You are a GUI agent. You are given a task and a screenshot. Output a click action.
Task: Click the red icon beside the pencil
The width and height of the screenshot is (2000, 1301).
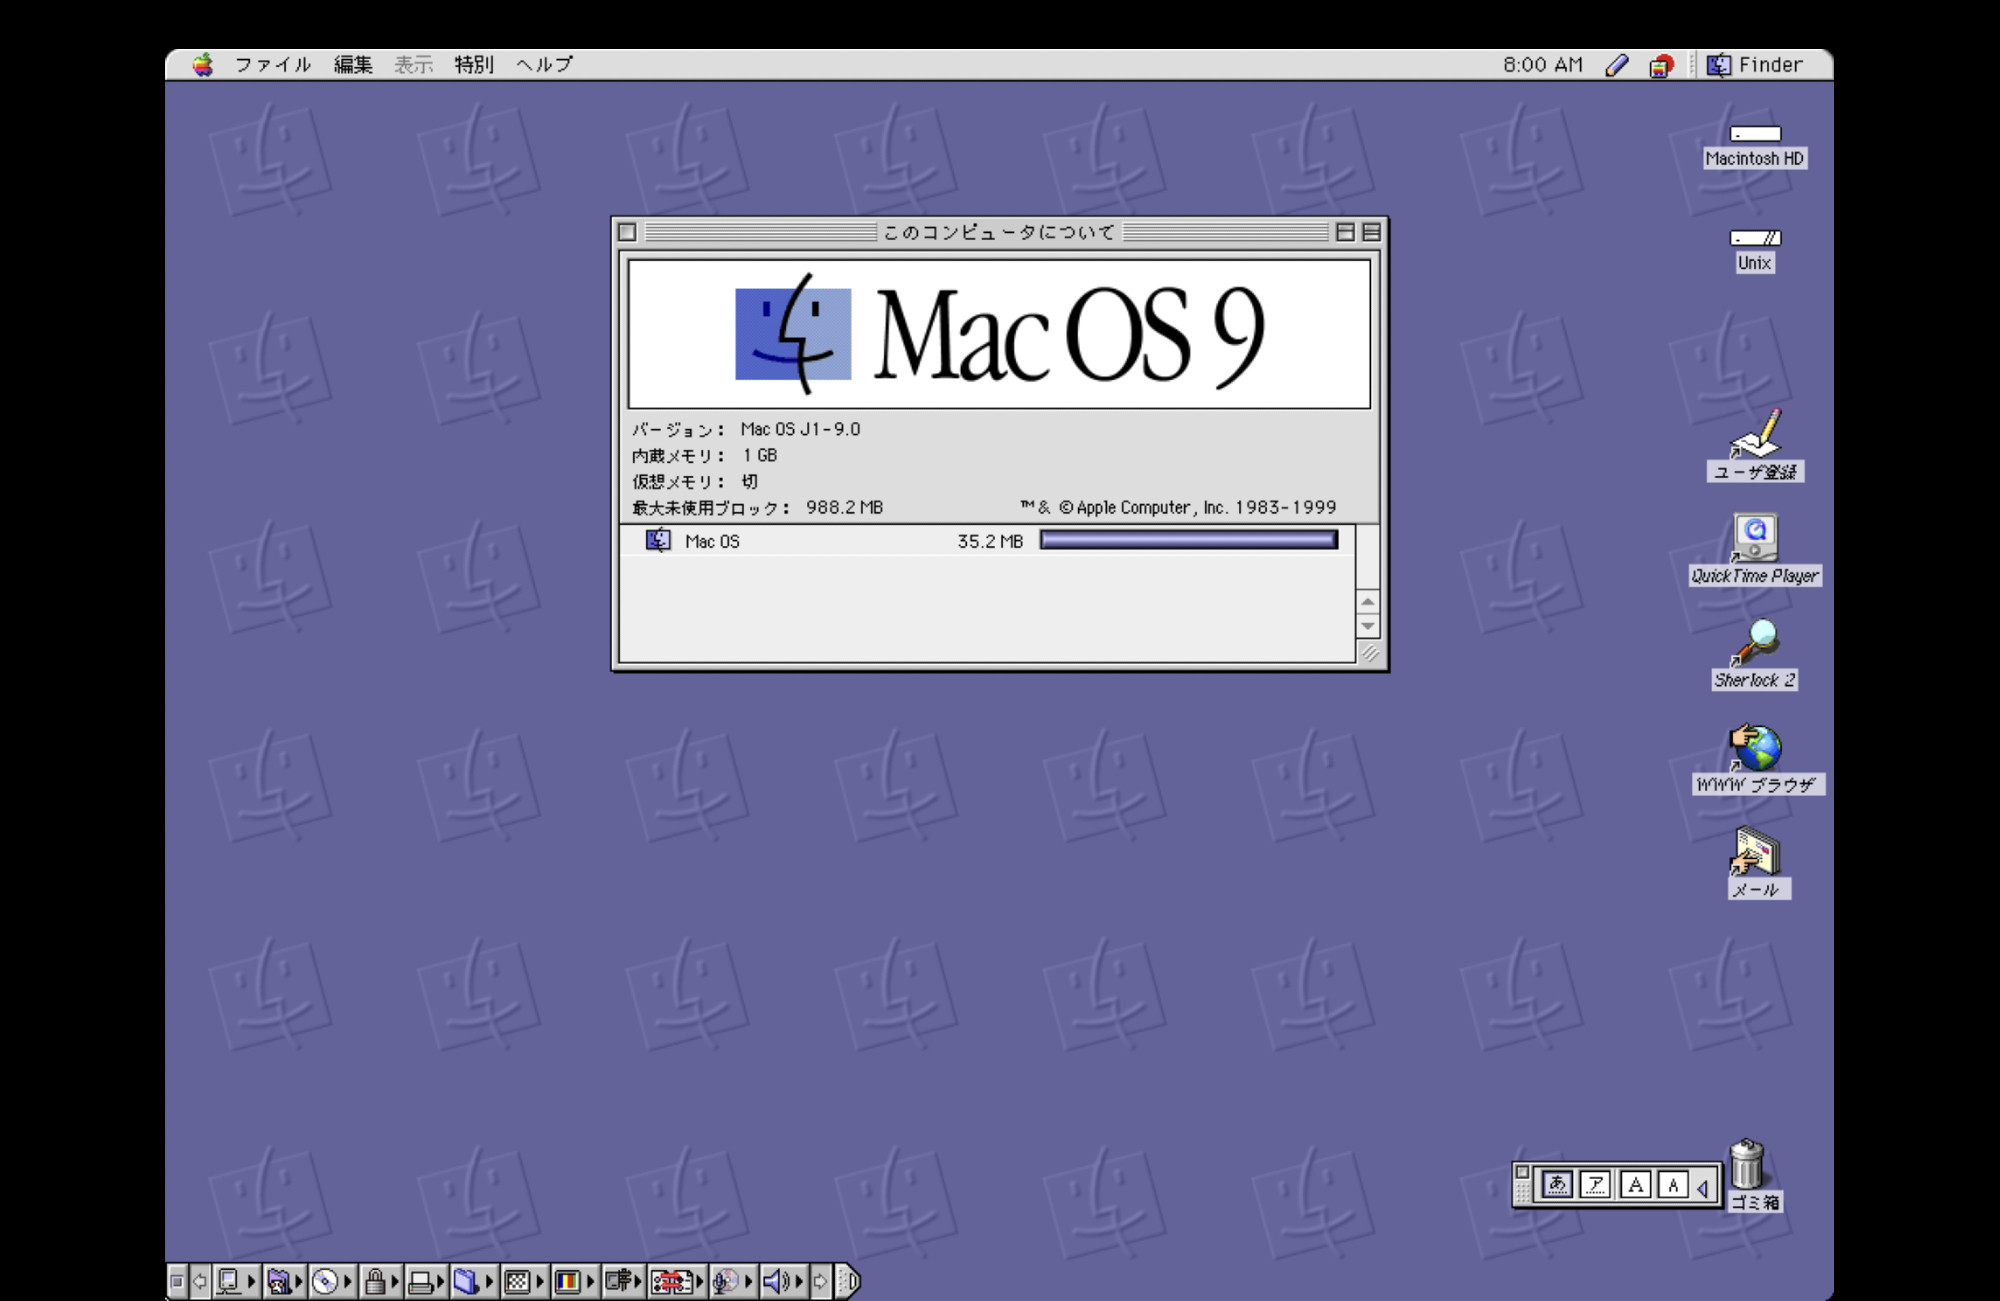pyautogui.click(x=1661, y=66)
